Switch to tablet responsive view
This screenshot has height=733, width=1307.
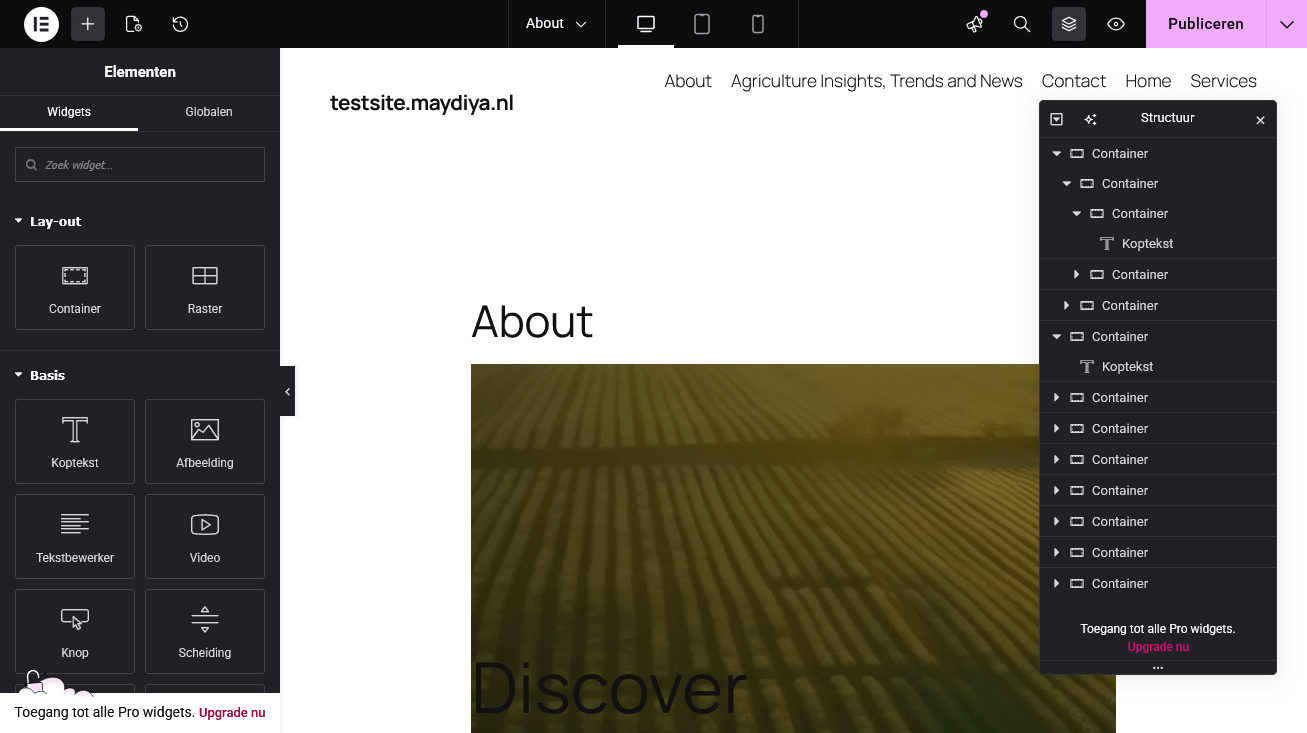click(x=702, y=24)
